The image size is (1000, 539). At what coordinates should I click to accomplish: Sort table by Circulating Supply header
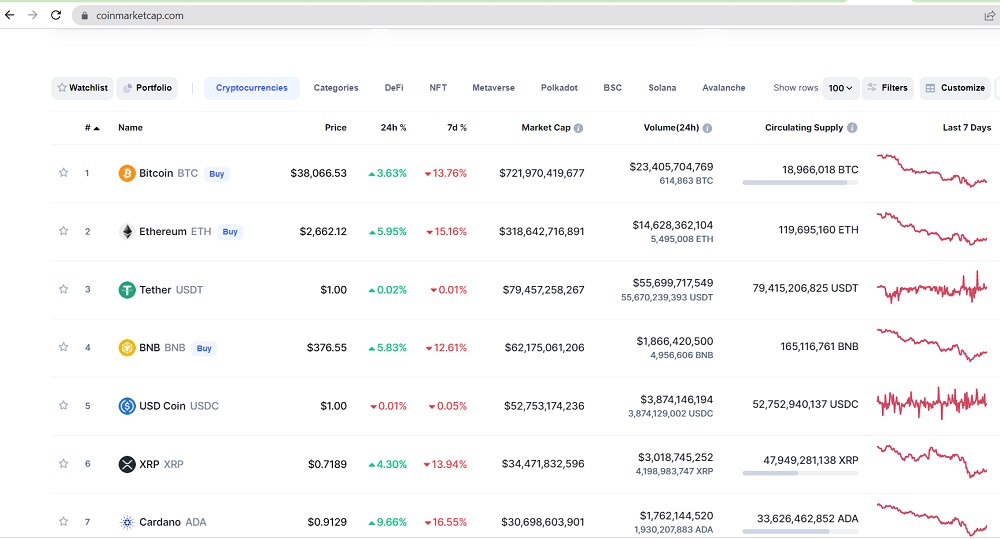click(804, 128)
